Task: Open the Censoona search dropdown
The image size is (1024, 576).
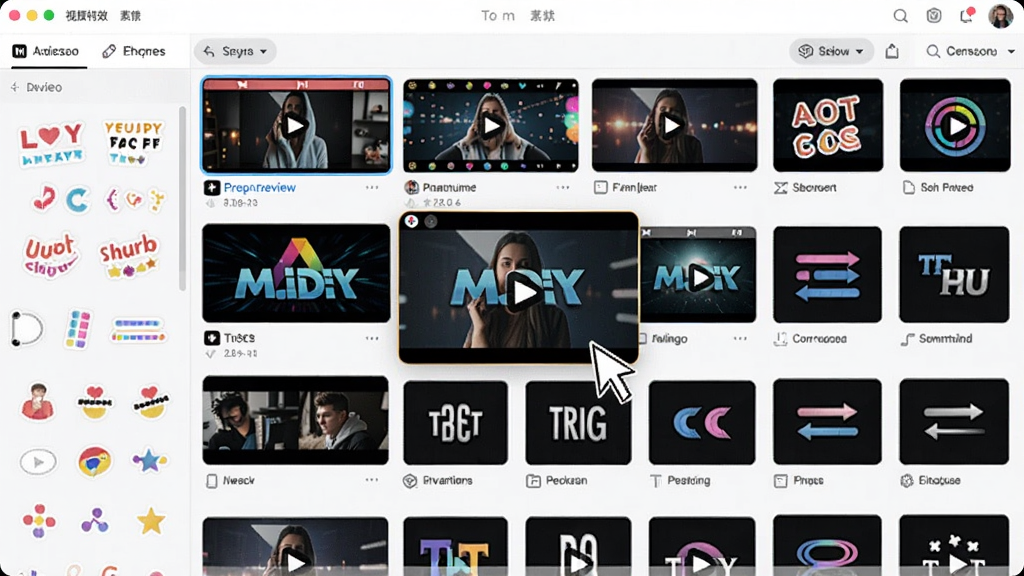Action: pos(970,51)
